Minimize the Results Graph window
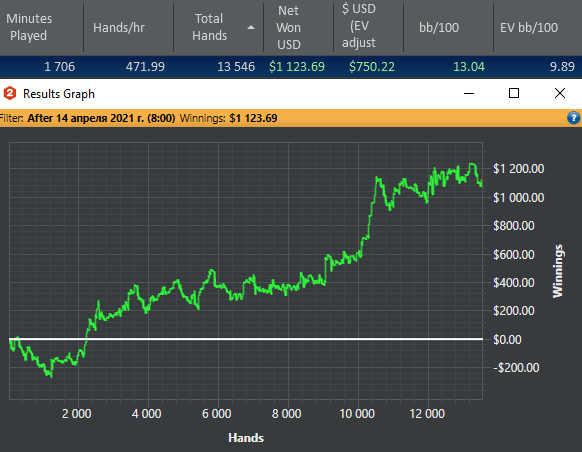Viewport: 582px width, 452px height. [x=469, y=94]
